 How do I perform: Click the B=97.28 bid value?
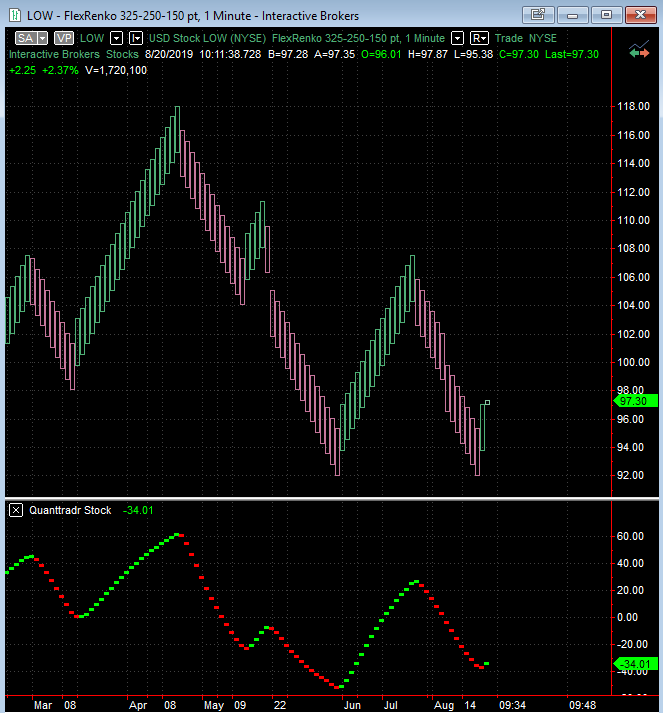click(288, 54)
